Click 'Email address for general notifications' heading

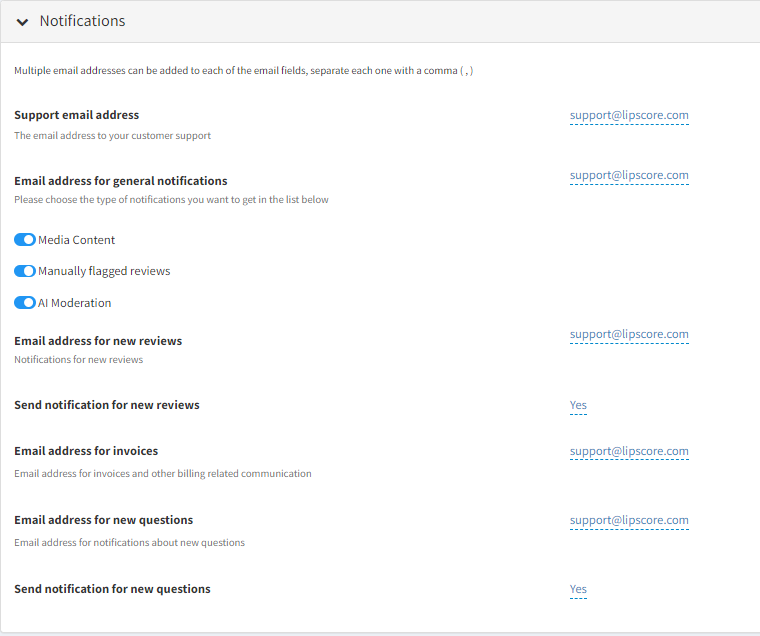click(x=121, y=181)
